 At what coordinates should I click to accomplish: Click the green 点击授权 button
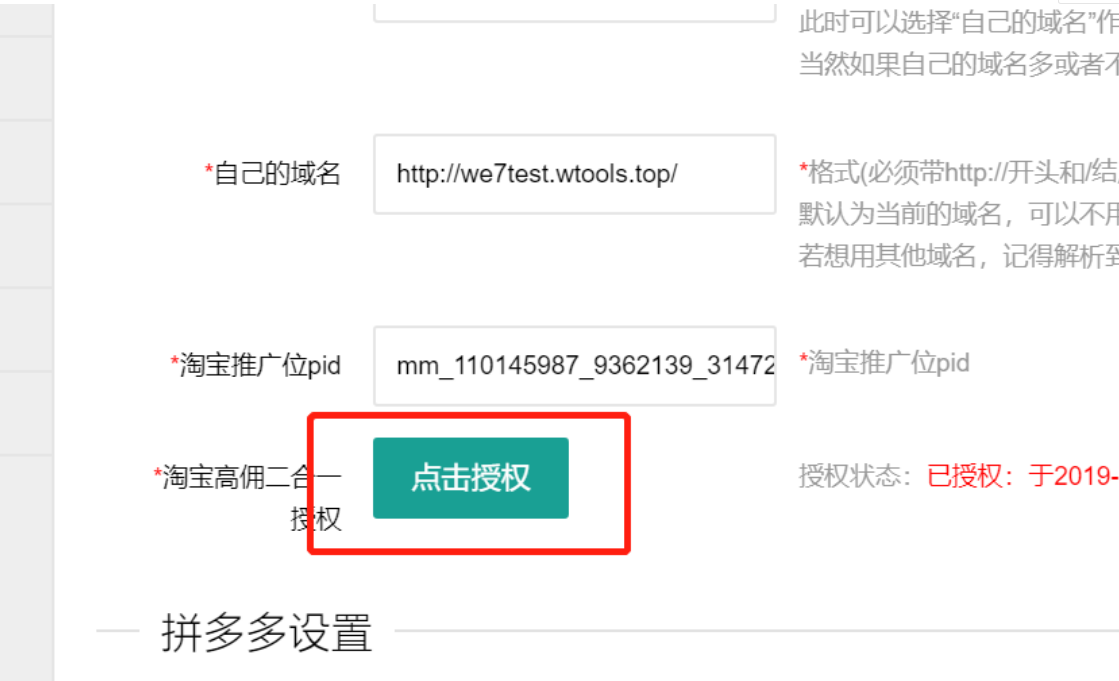470,478
